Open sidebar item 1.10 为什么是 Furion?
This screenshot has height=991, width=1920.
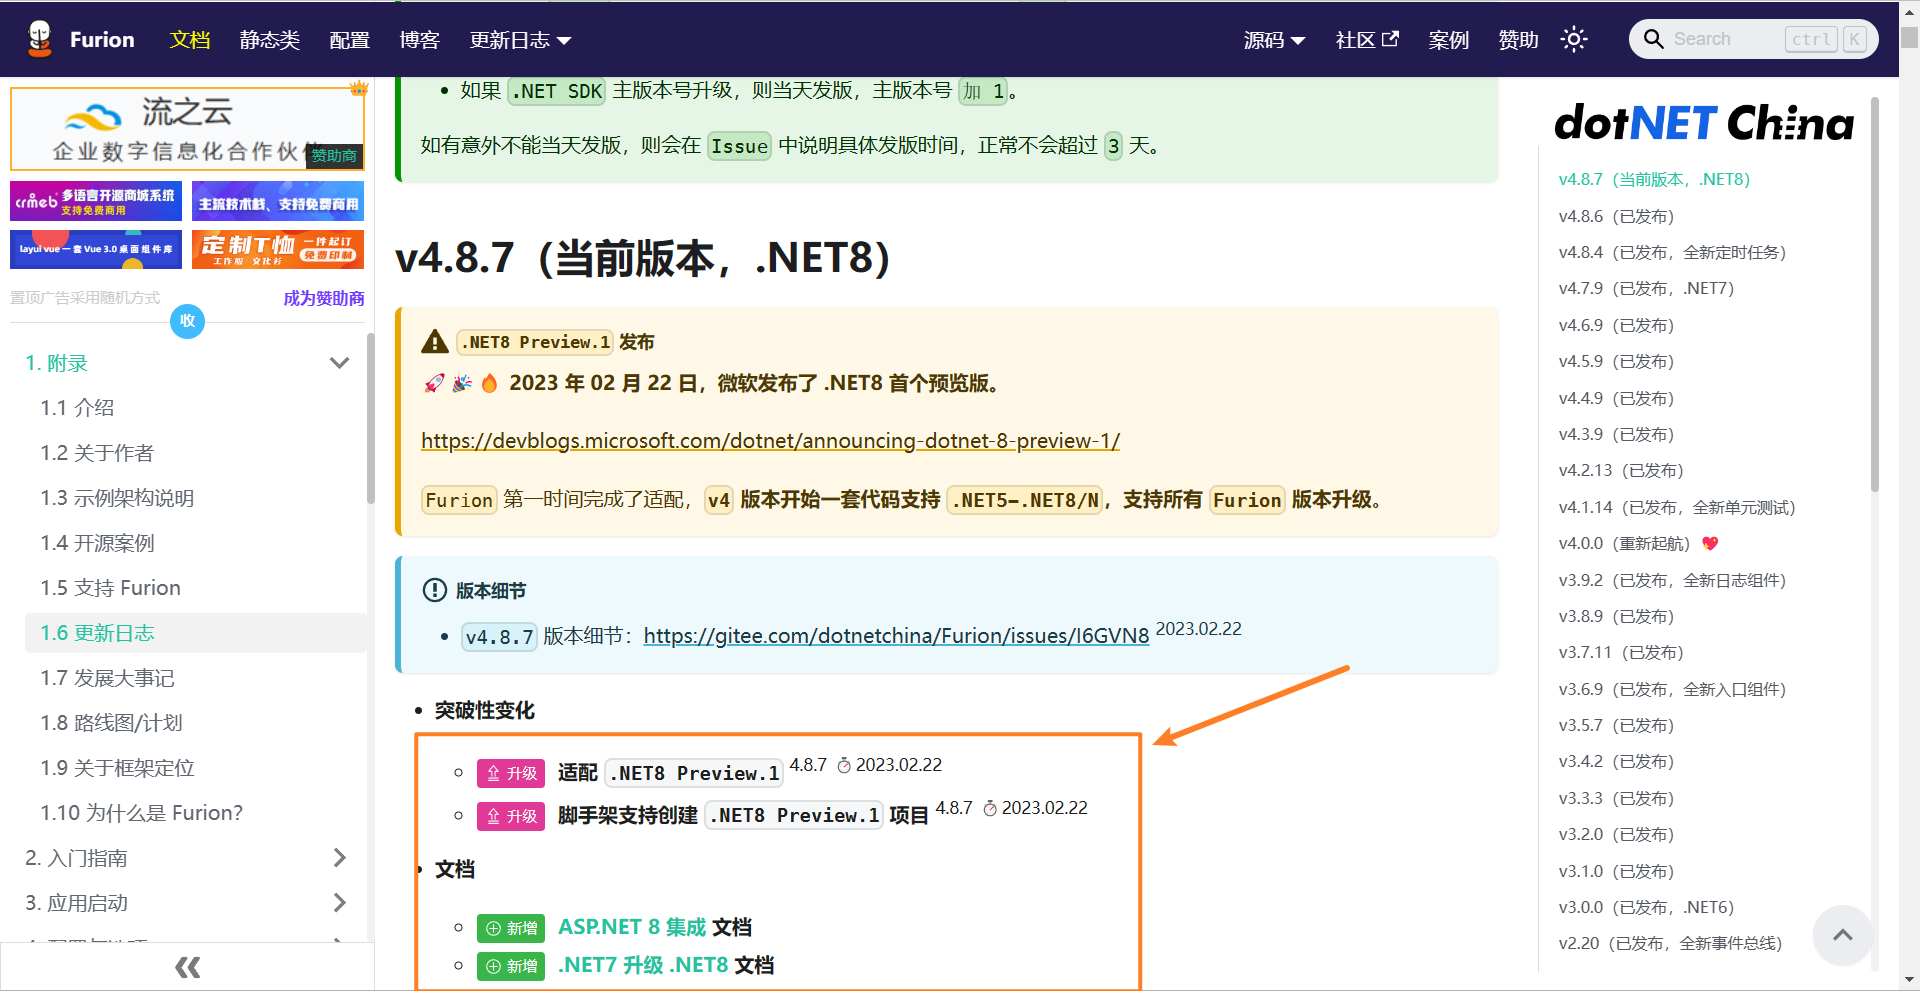tap(141, 813)
